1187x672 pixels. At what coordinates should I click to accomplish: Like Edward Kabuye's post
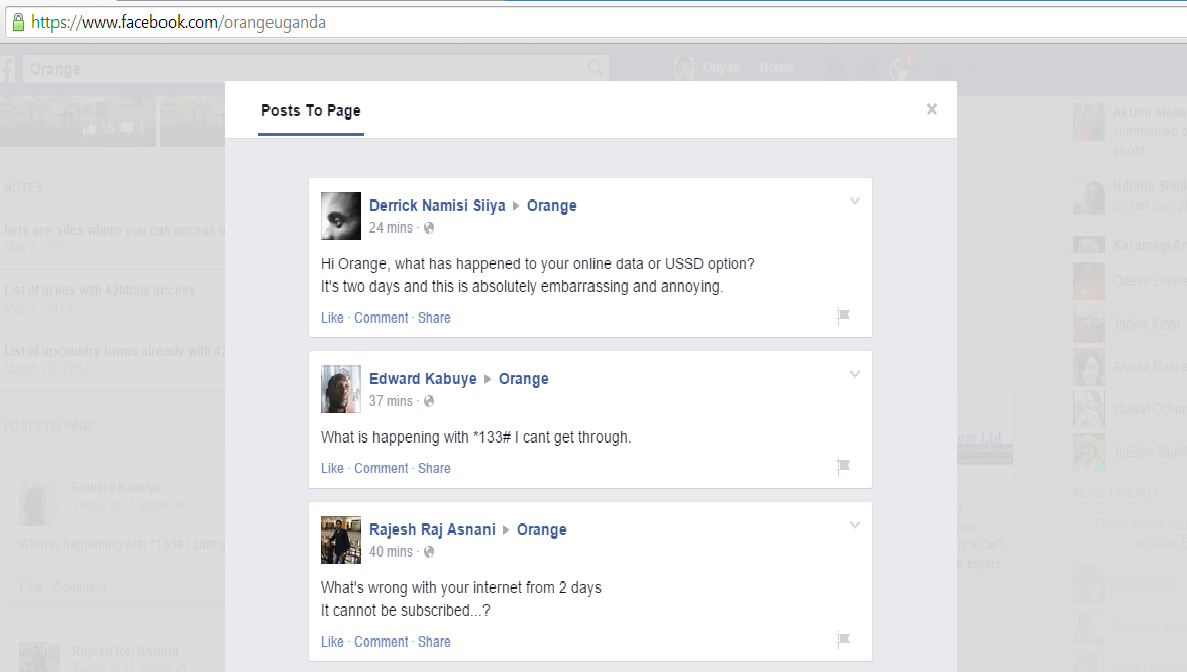tap(332, 468)
